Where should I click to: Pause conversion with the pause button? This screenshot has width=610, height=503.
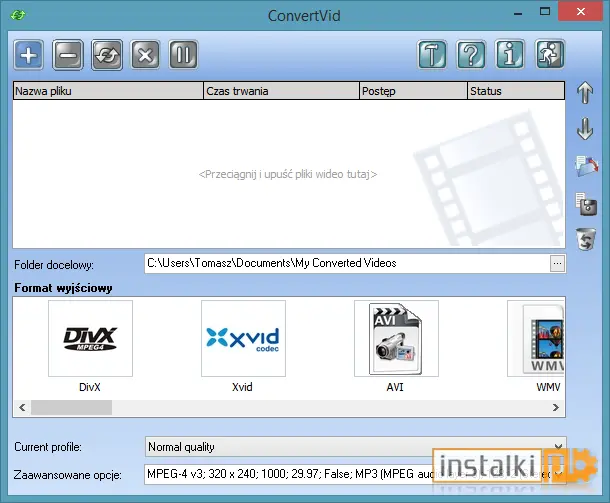coord(183,55)
